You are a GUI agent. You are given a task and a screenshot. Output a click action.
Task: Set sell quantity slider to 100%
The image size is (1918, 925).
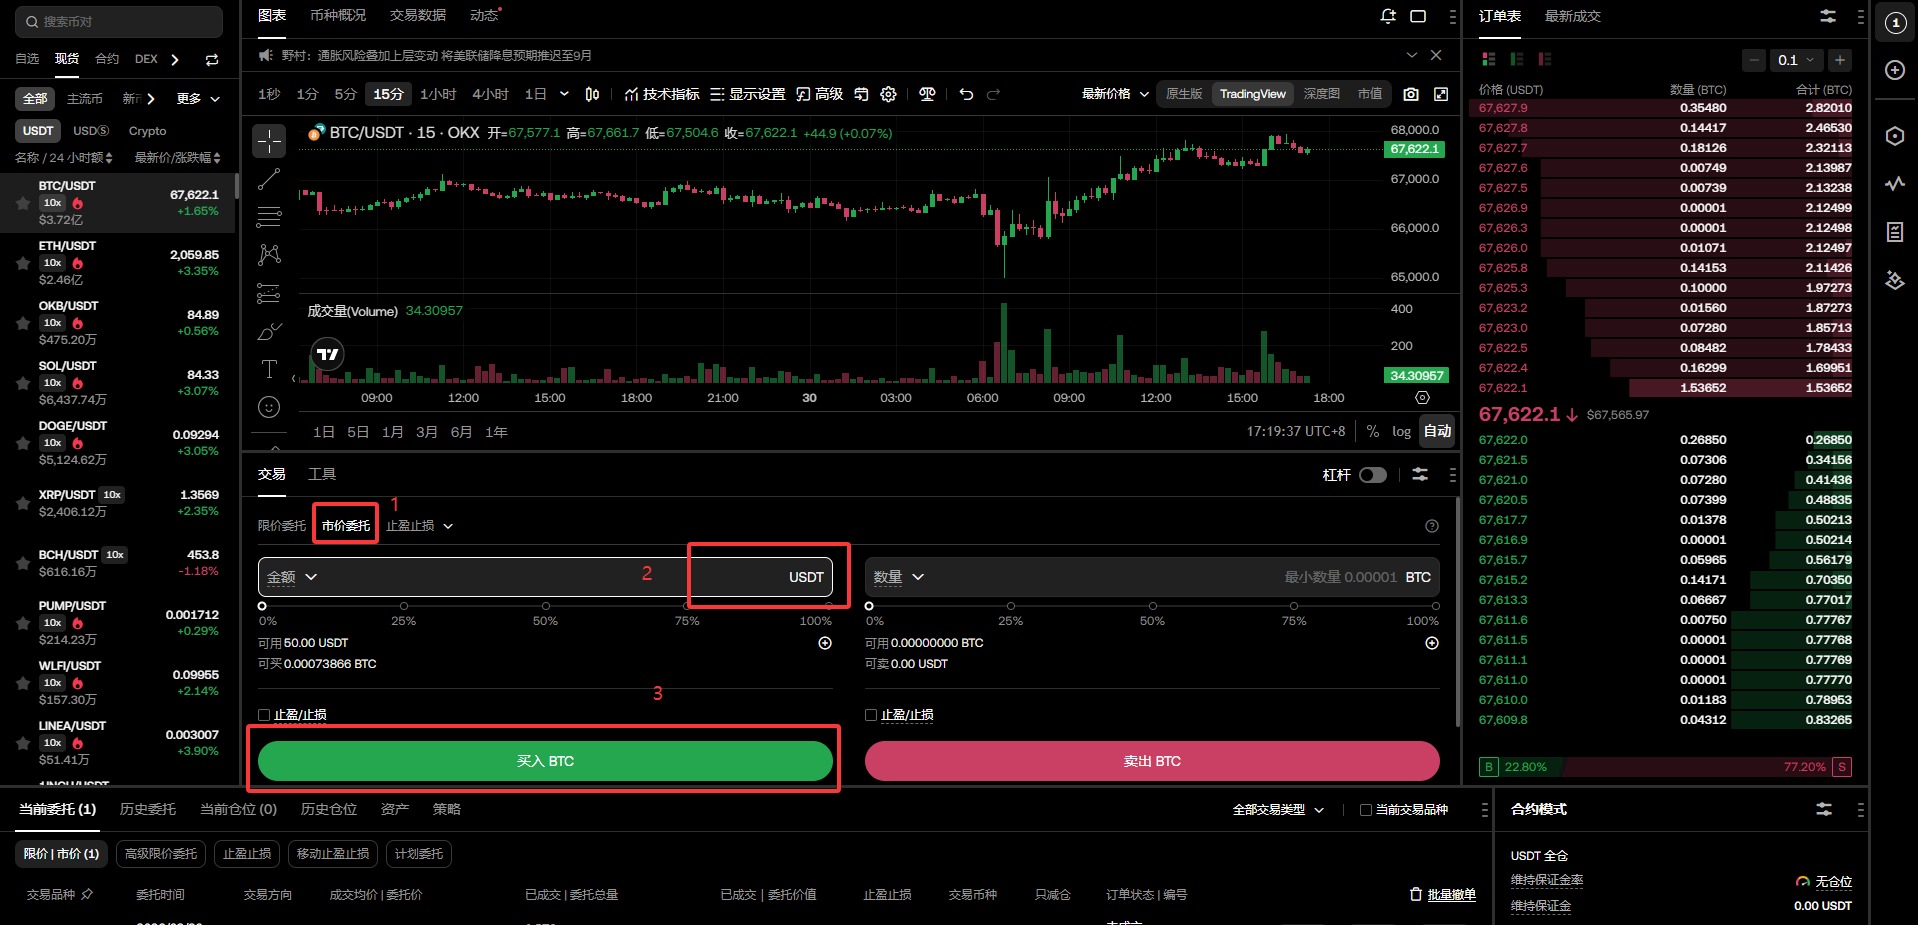(1436, 606)
